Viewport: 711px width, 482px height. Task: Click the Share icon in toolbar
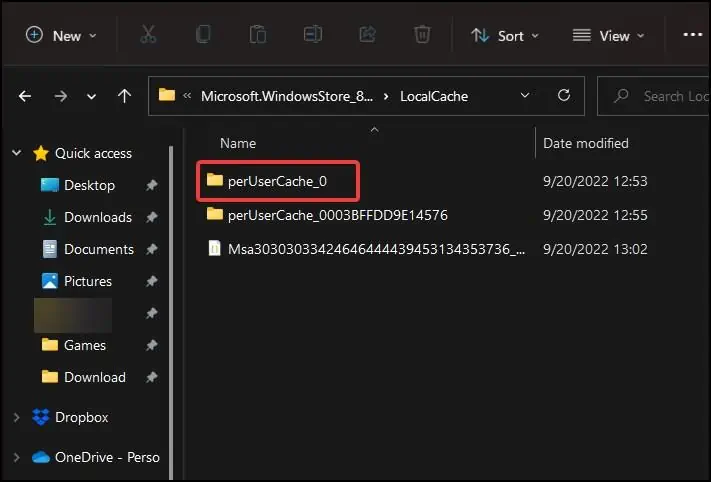pos(367,35)
